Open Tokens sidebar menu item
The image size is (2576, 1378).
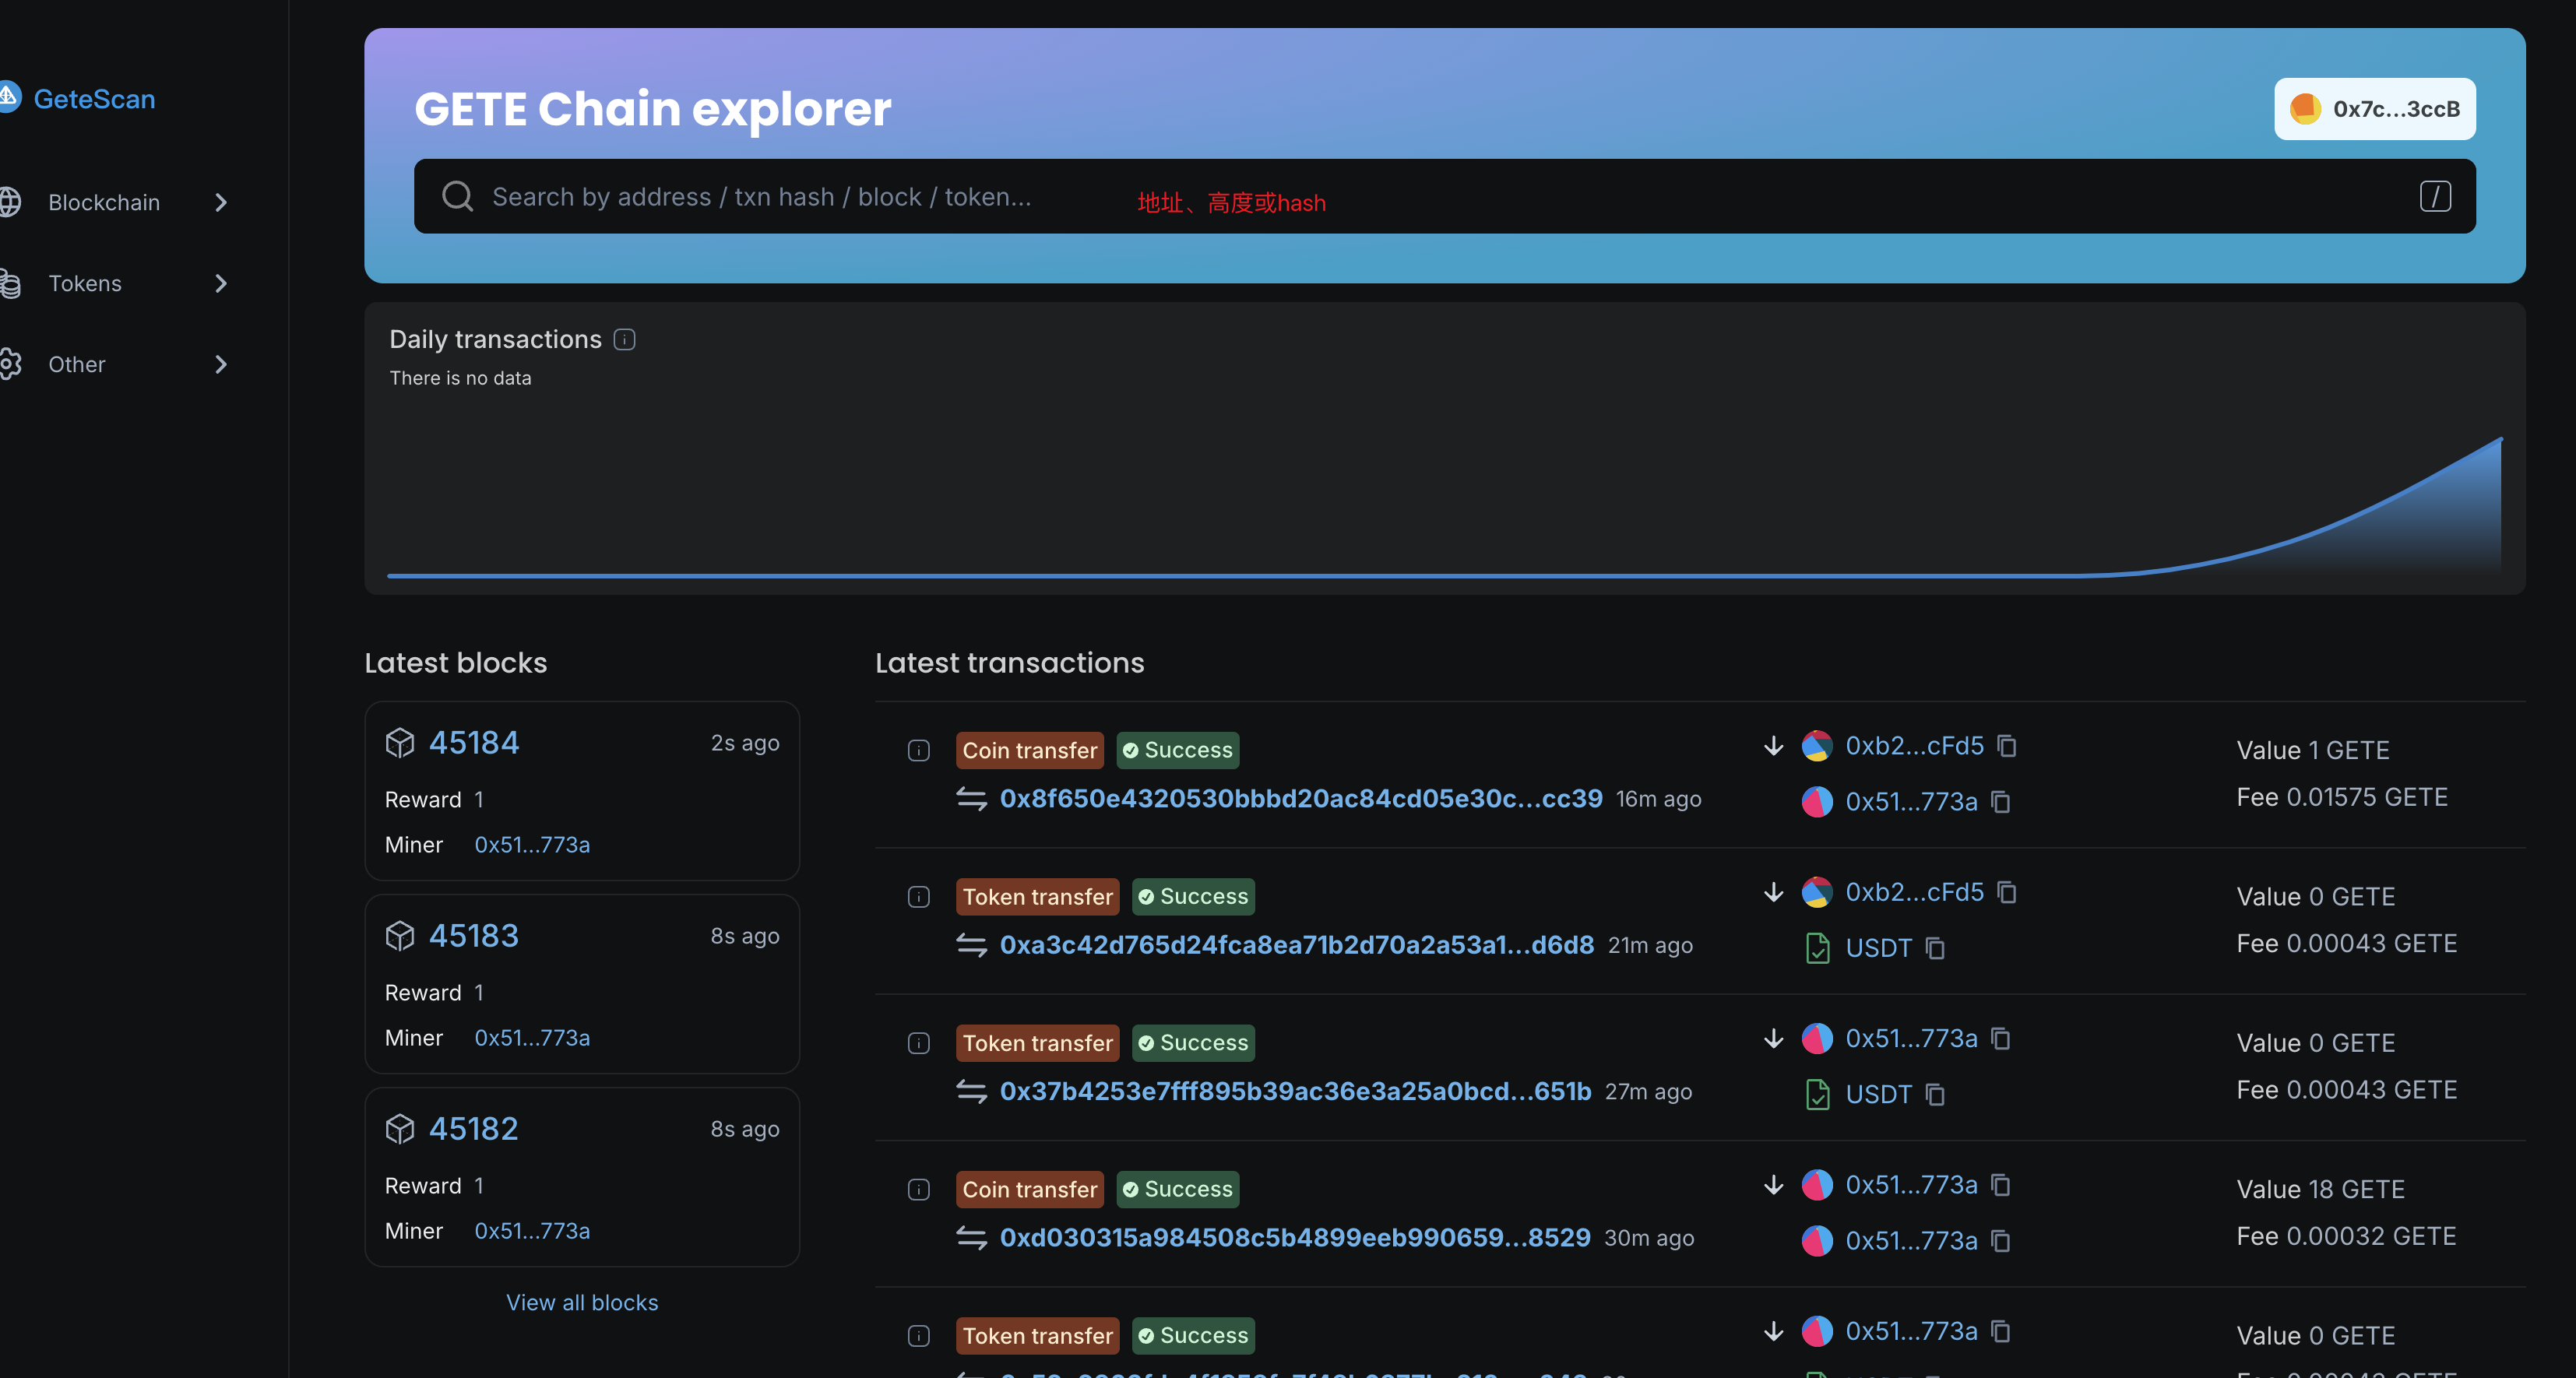pyautogui.click(x=85, y=284)
